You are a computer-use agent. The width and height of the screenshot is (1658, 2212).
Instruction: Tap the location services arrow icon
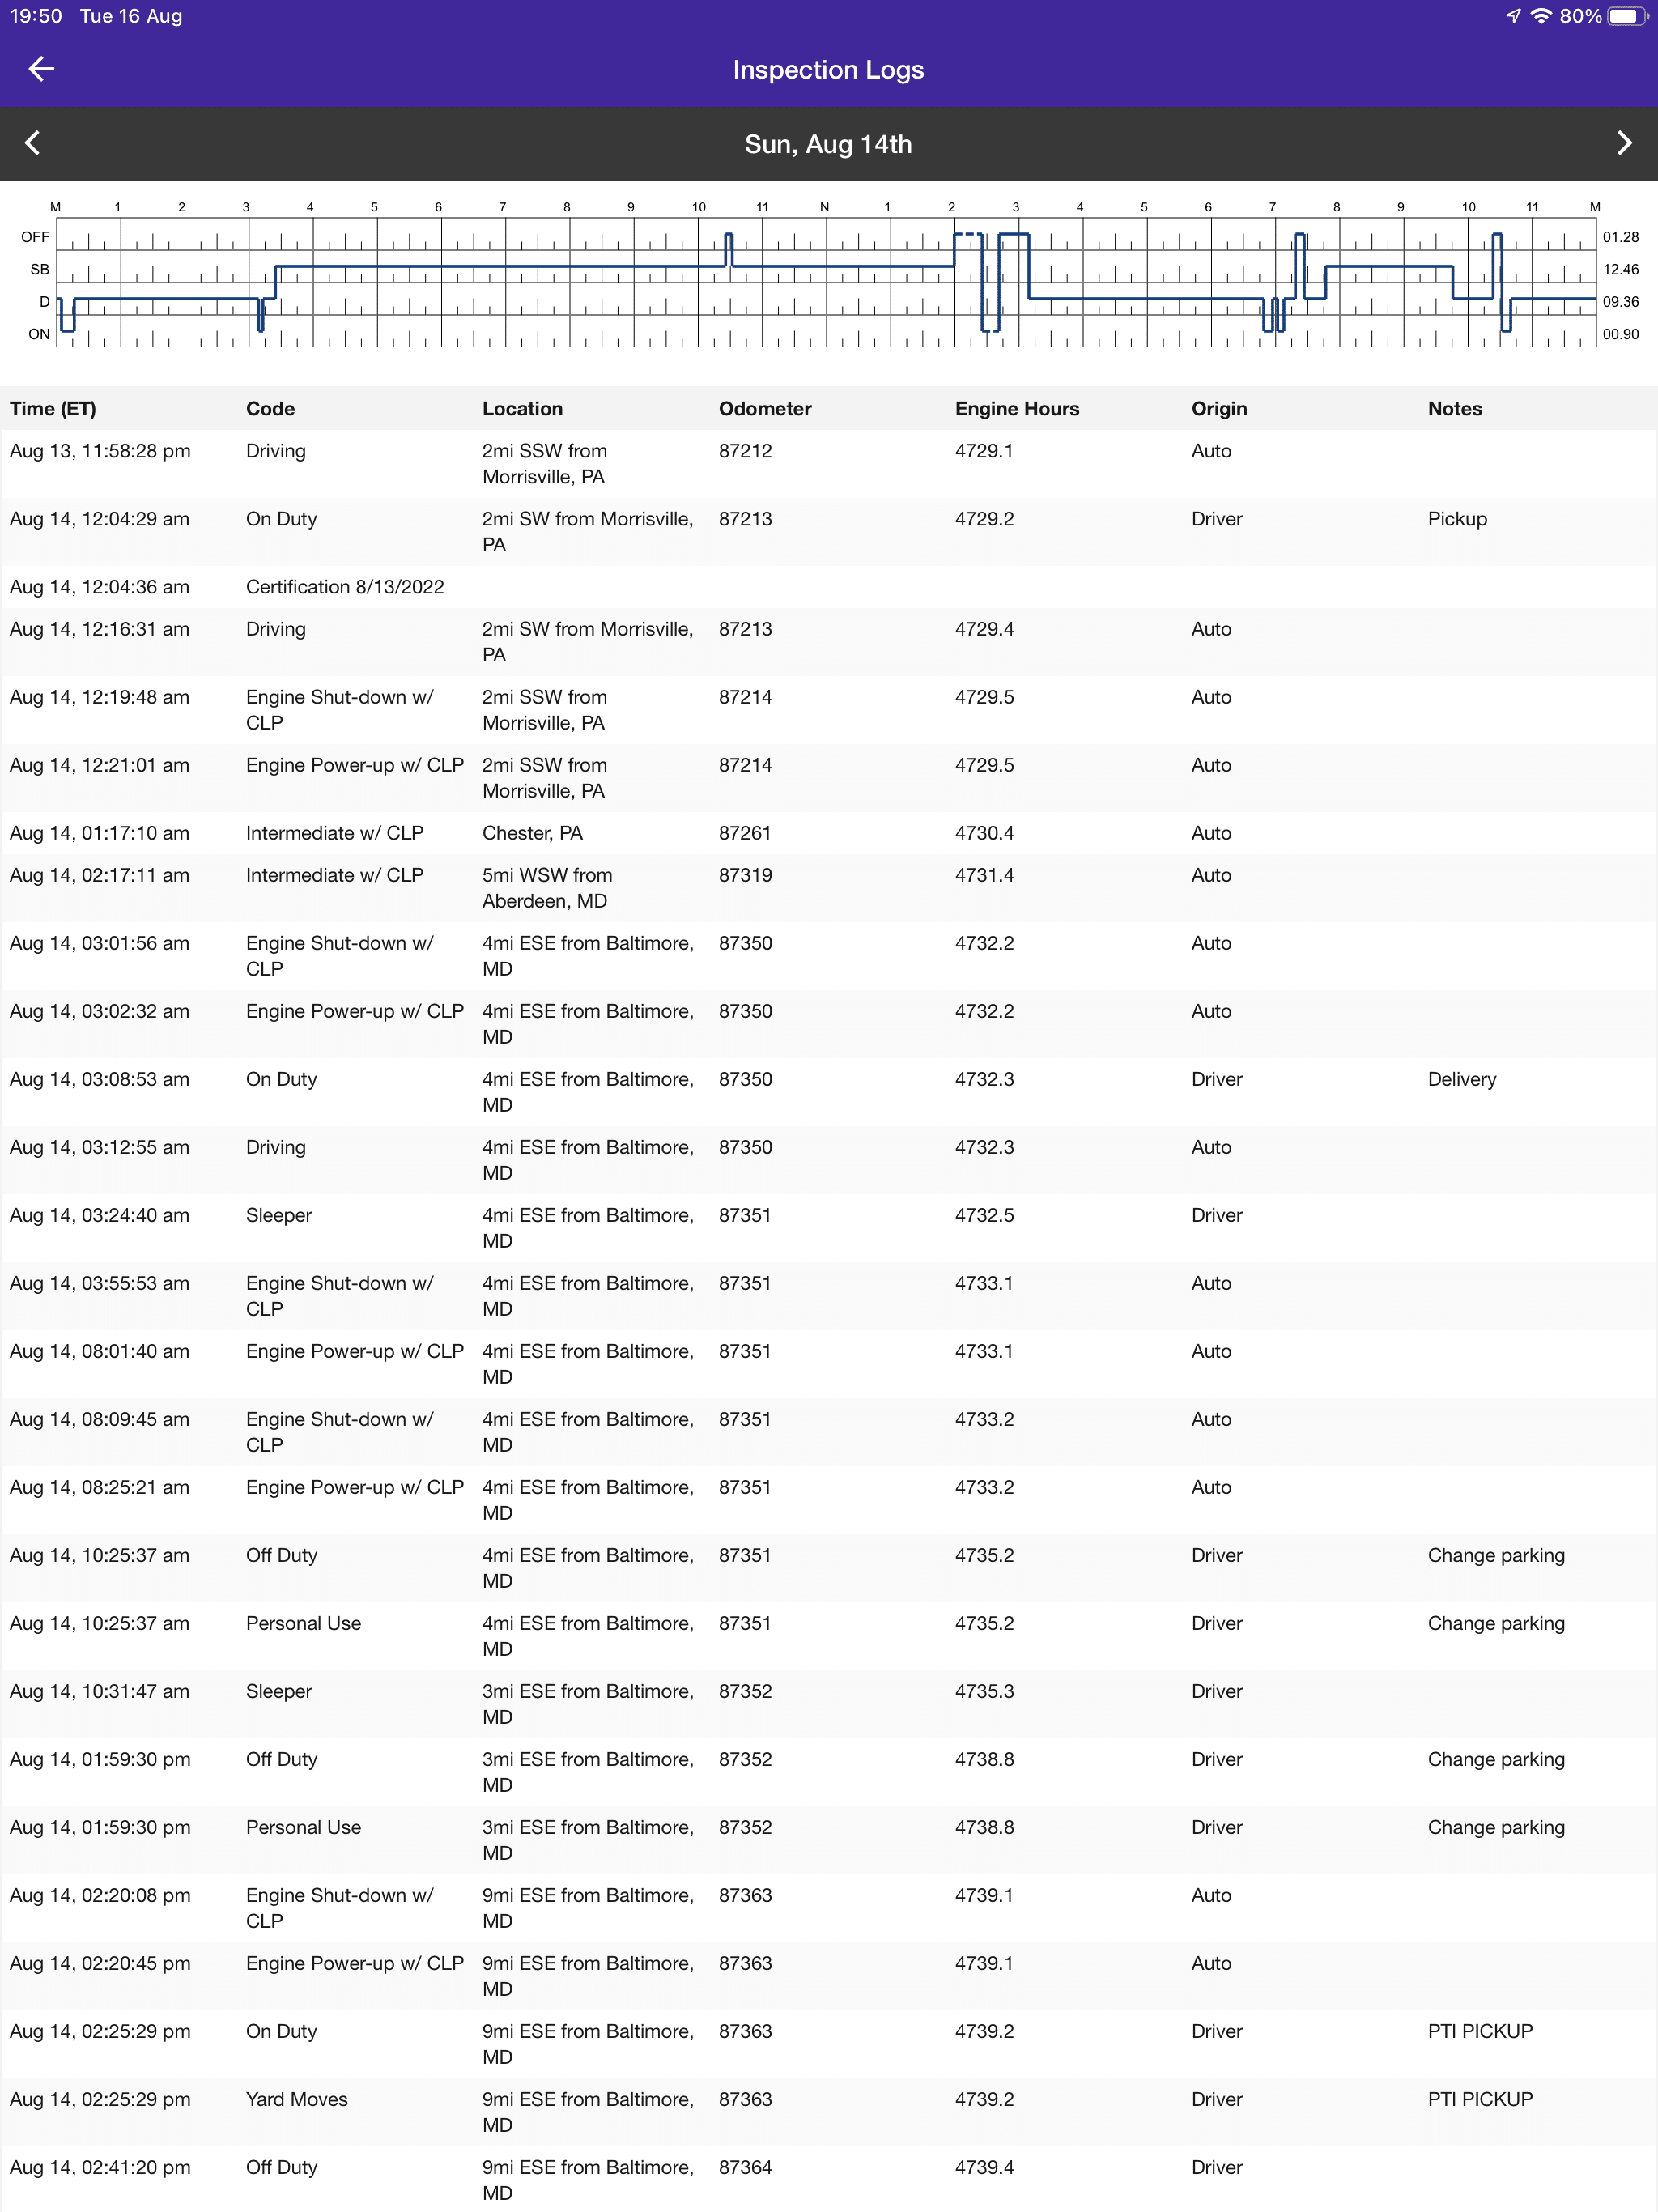[1513, 16]
